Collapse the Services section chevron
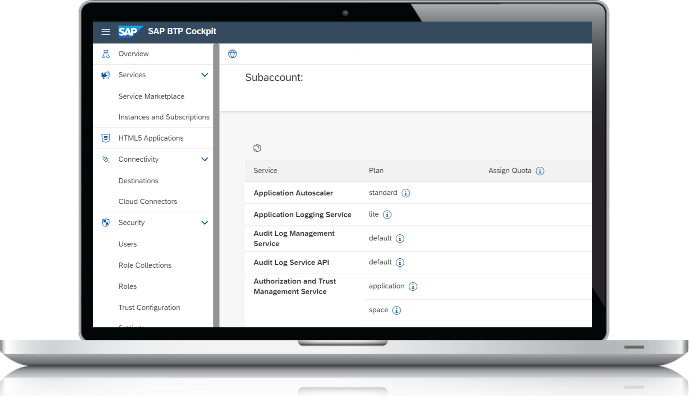The height and width of the screenshot is (396, 689). [205, 75]
